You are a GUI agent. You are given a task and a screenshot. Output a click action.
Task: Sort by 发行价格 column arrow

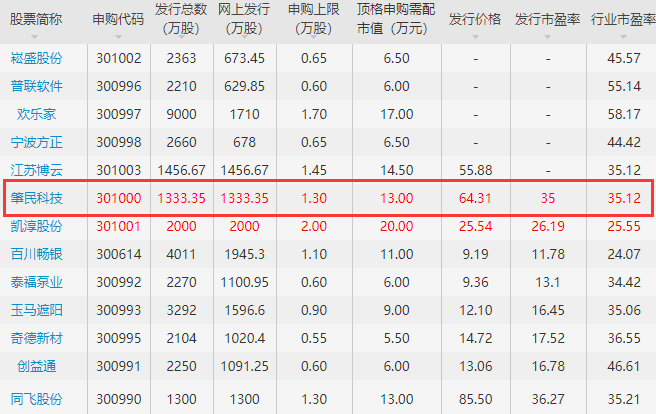coord(475,37)
